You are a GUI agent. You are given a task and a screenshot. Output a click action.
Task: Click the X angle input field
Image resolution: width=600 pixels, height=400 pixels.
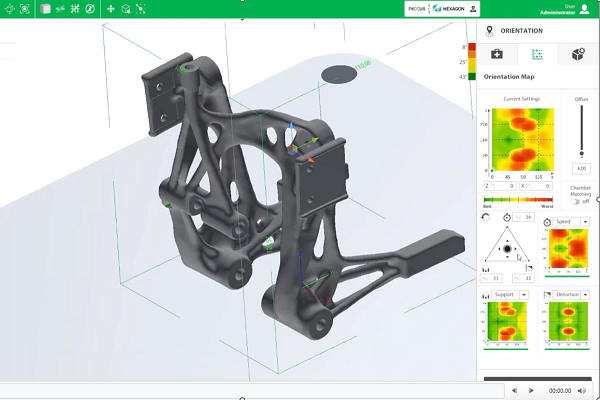coord(536,186)
